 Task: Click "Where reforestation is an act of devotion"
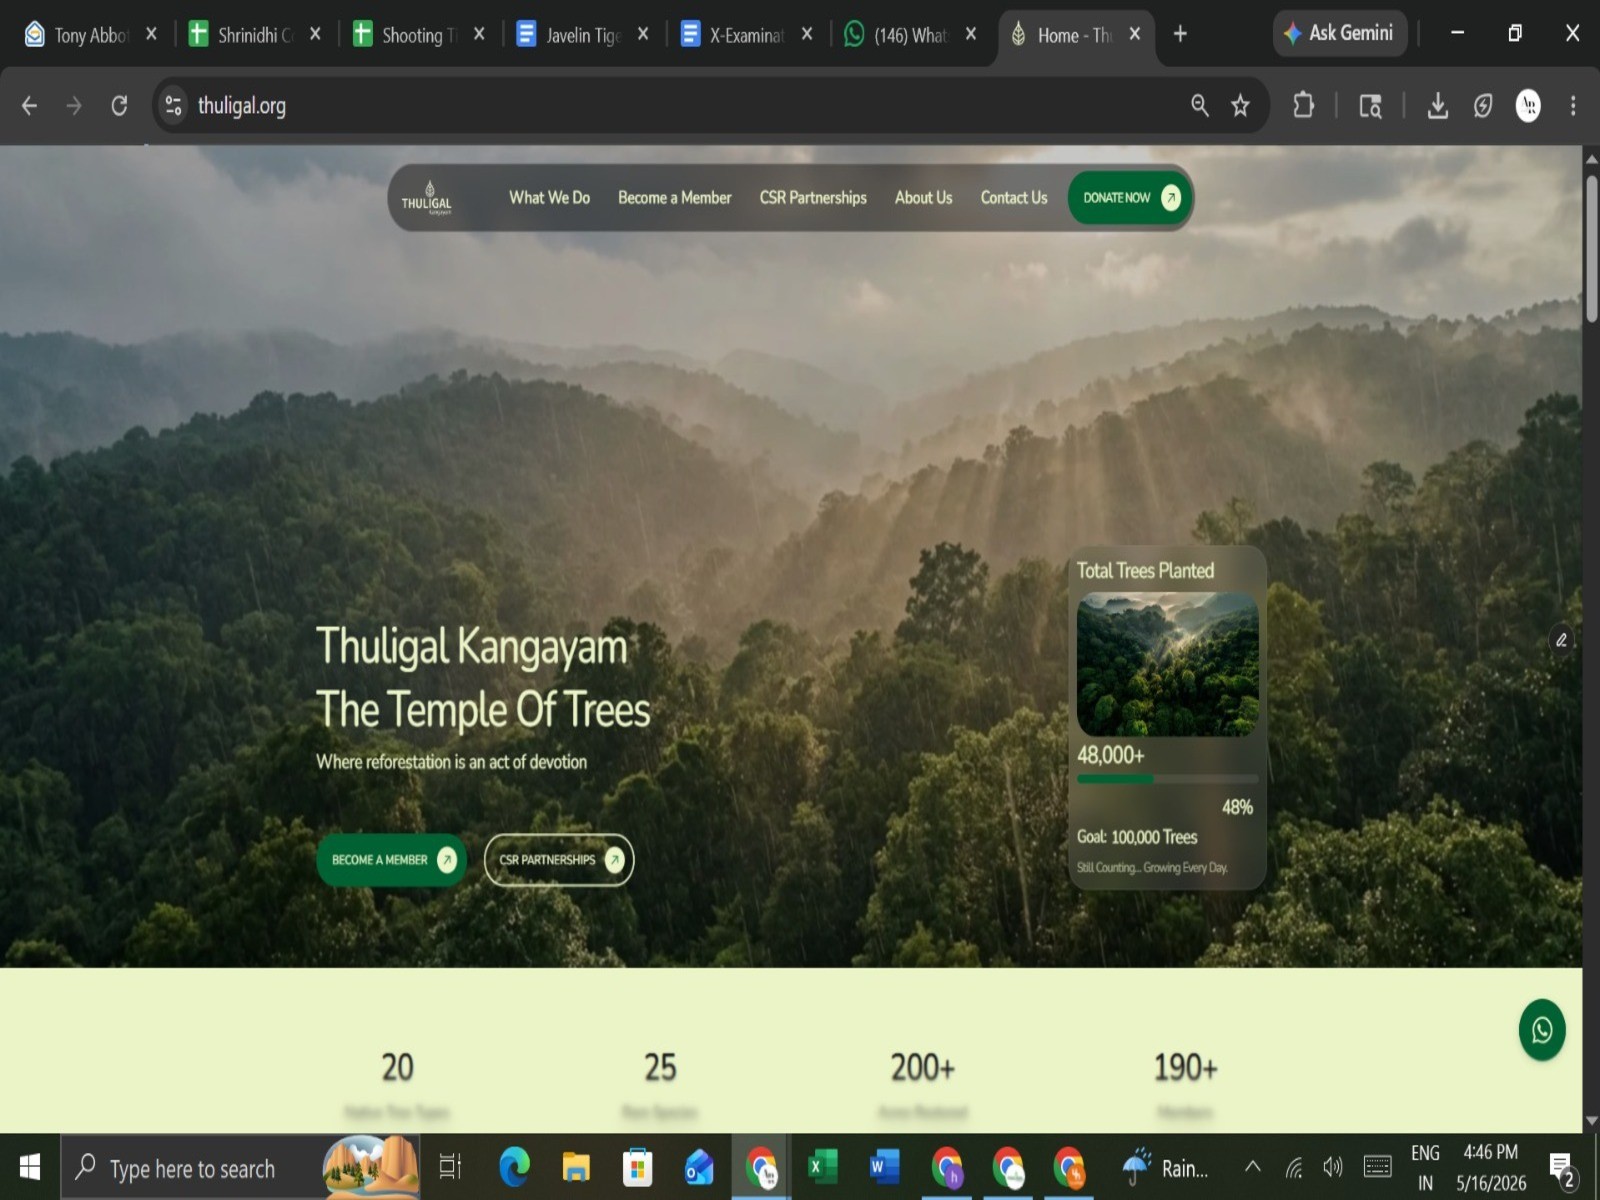[x=452, y=762]
